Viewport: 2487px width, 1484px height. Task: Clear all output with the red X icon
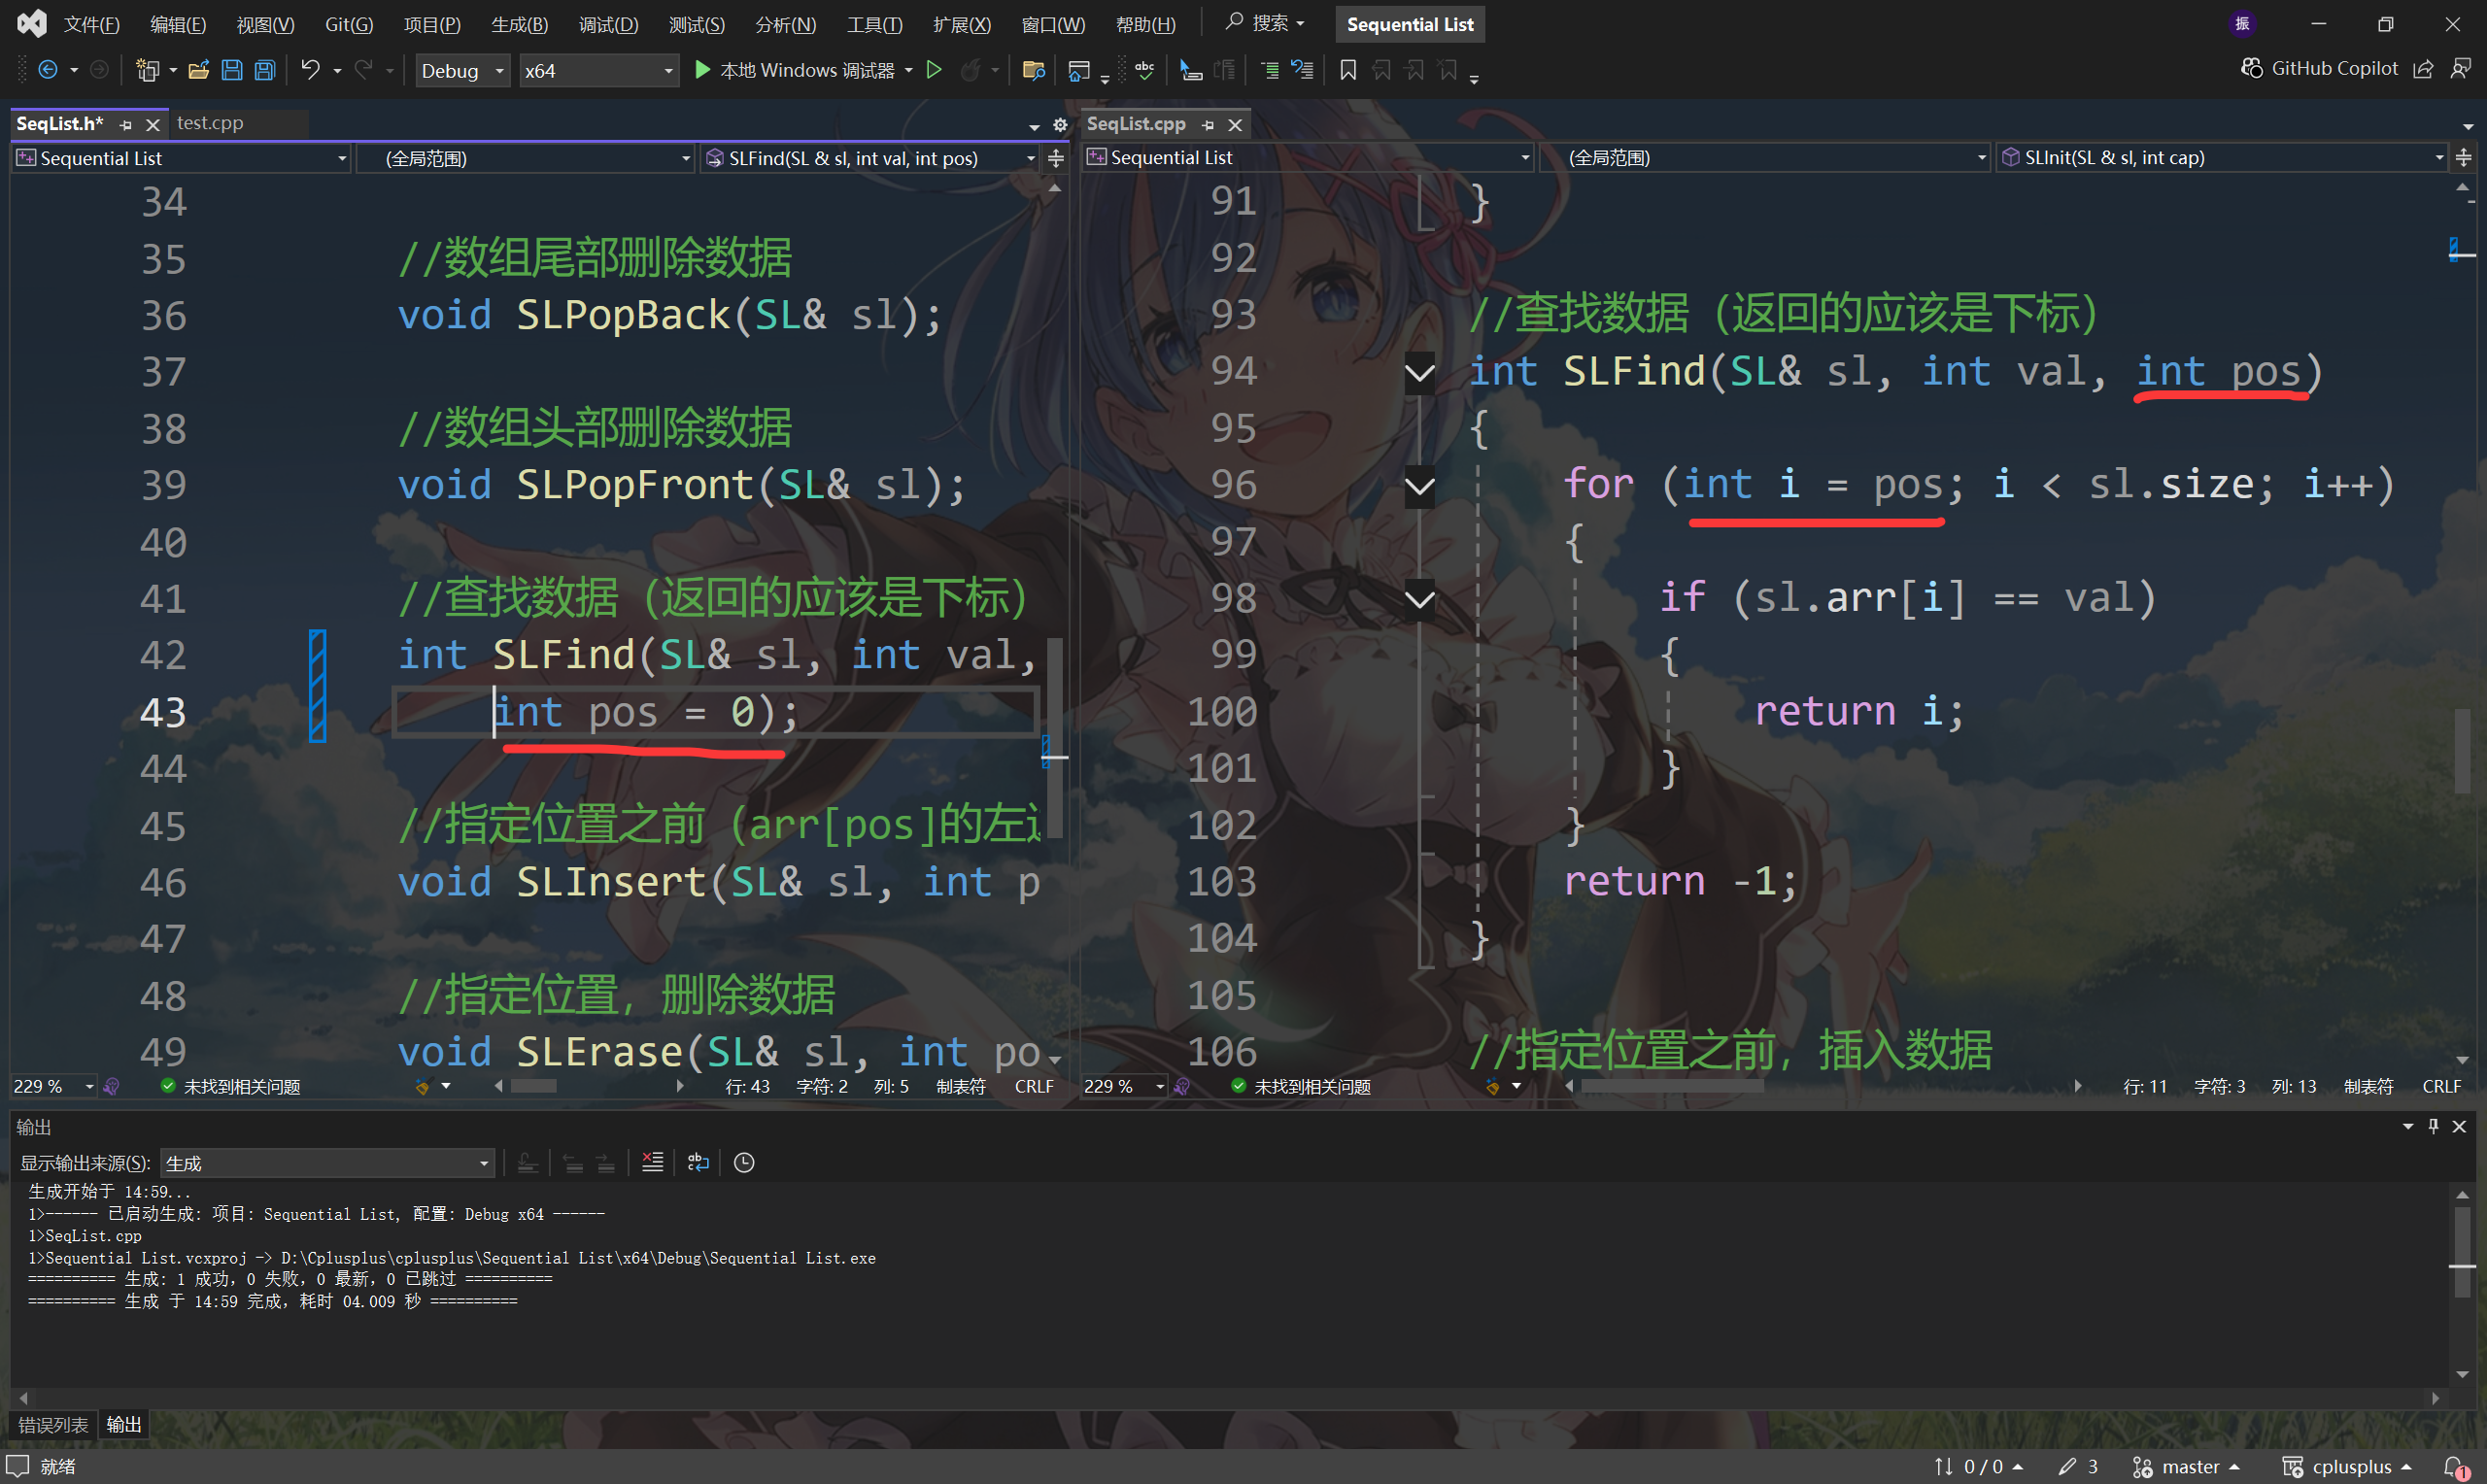tap(652, 1162)
